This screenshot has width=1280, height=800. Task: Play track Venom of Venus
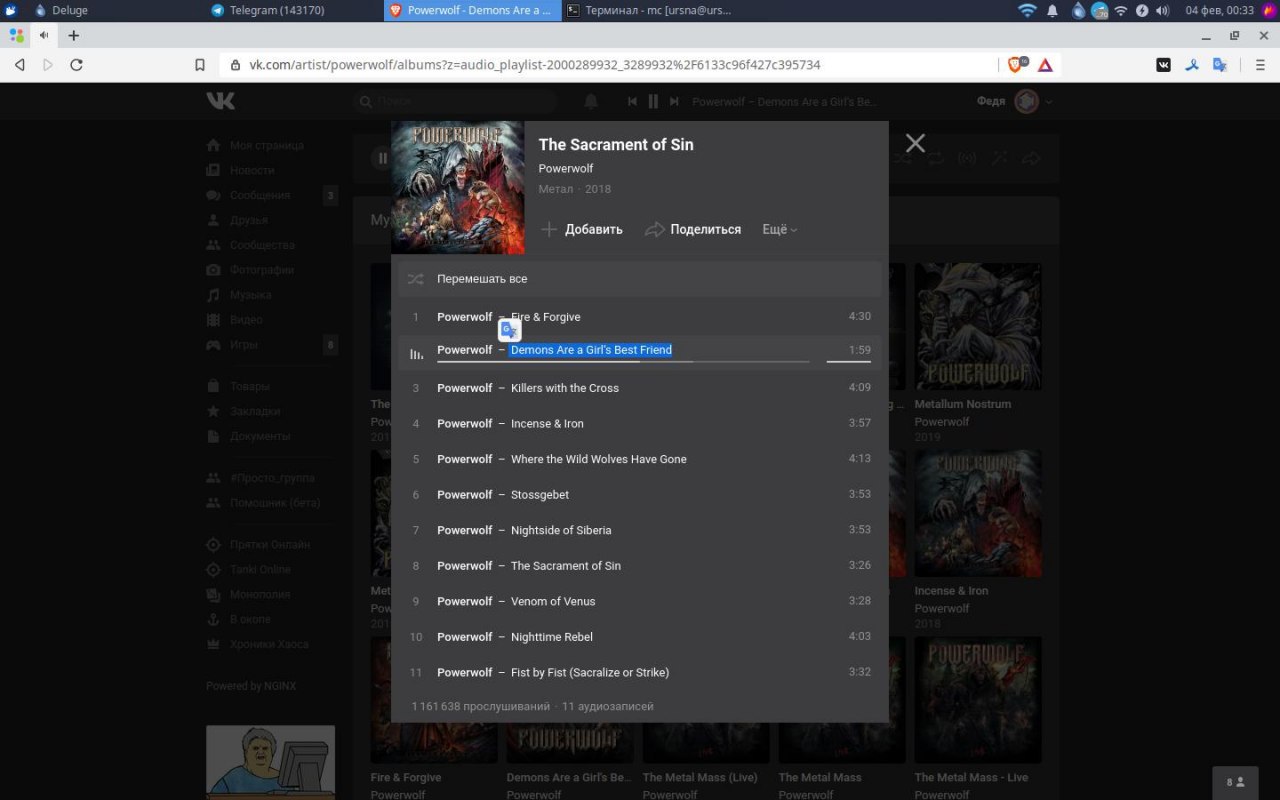point(640,601)
